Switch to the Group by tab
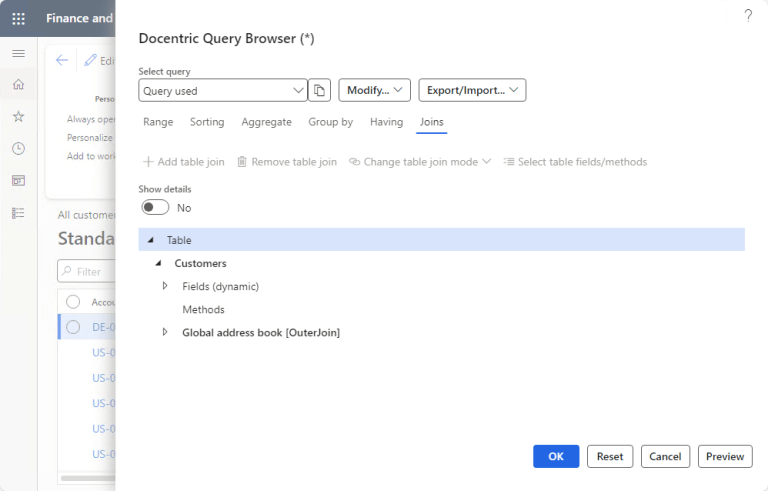This screenshot has height=491, width=768. point(330,122)
